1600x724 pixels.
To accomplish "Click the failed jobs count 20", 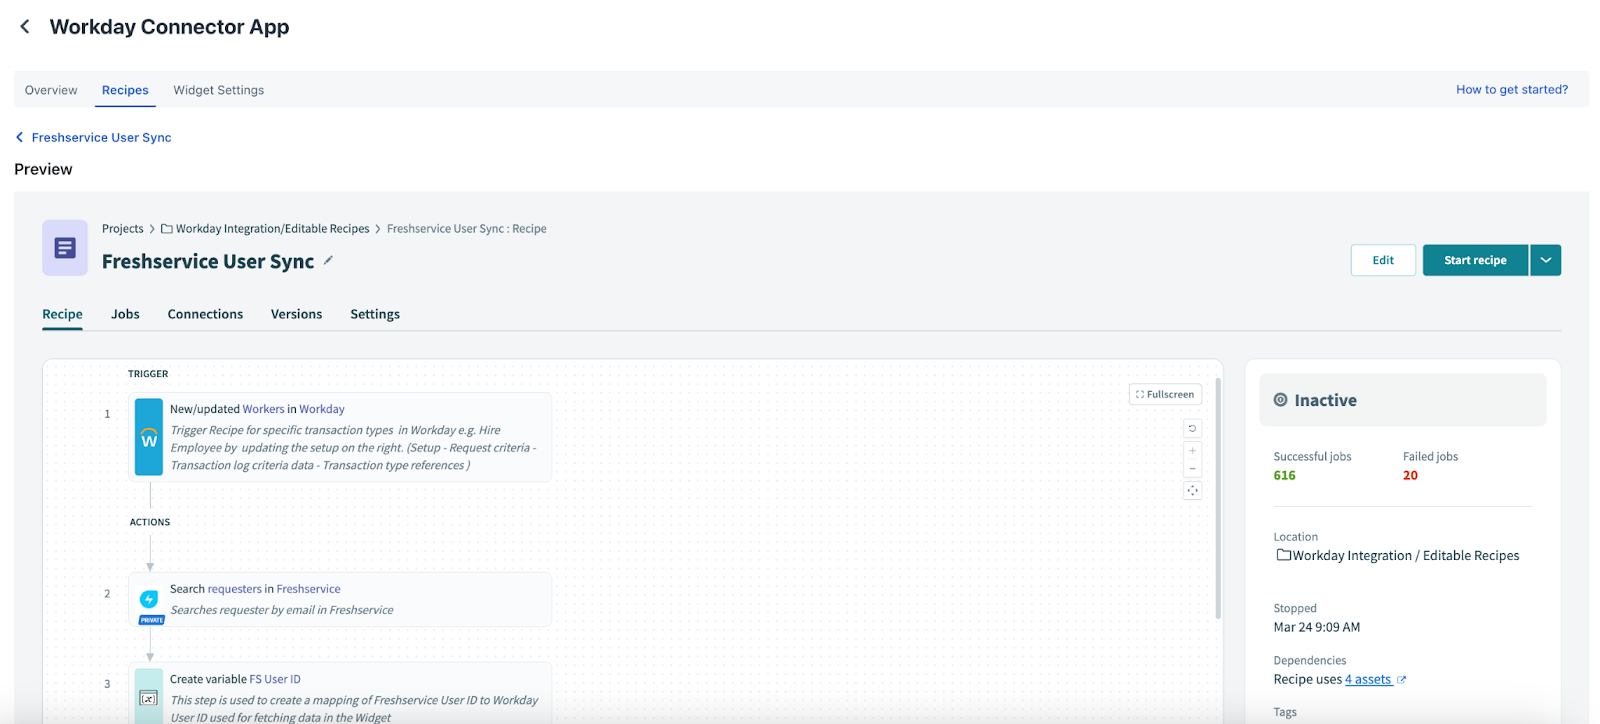I will click(1410, 476).
